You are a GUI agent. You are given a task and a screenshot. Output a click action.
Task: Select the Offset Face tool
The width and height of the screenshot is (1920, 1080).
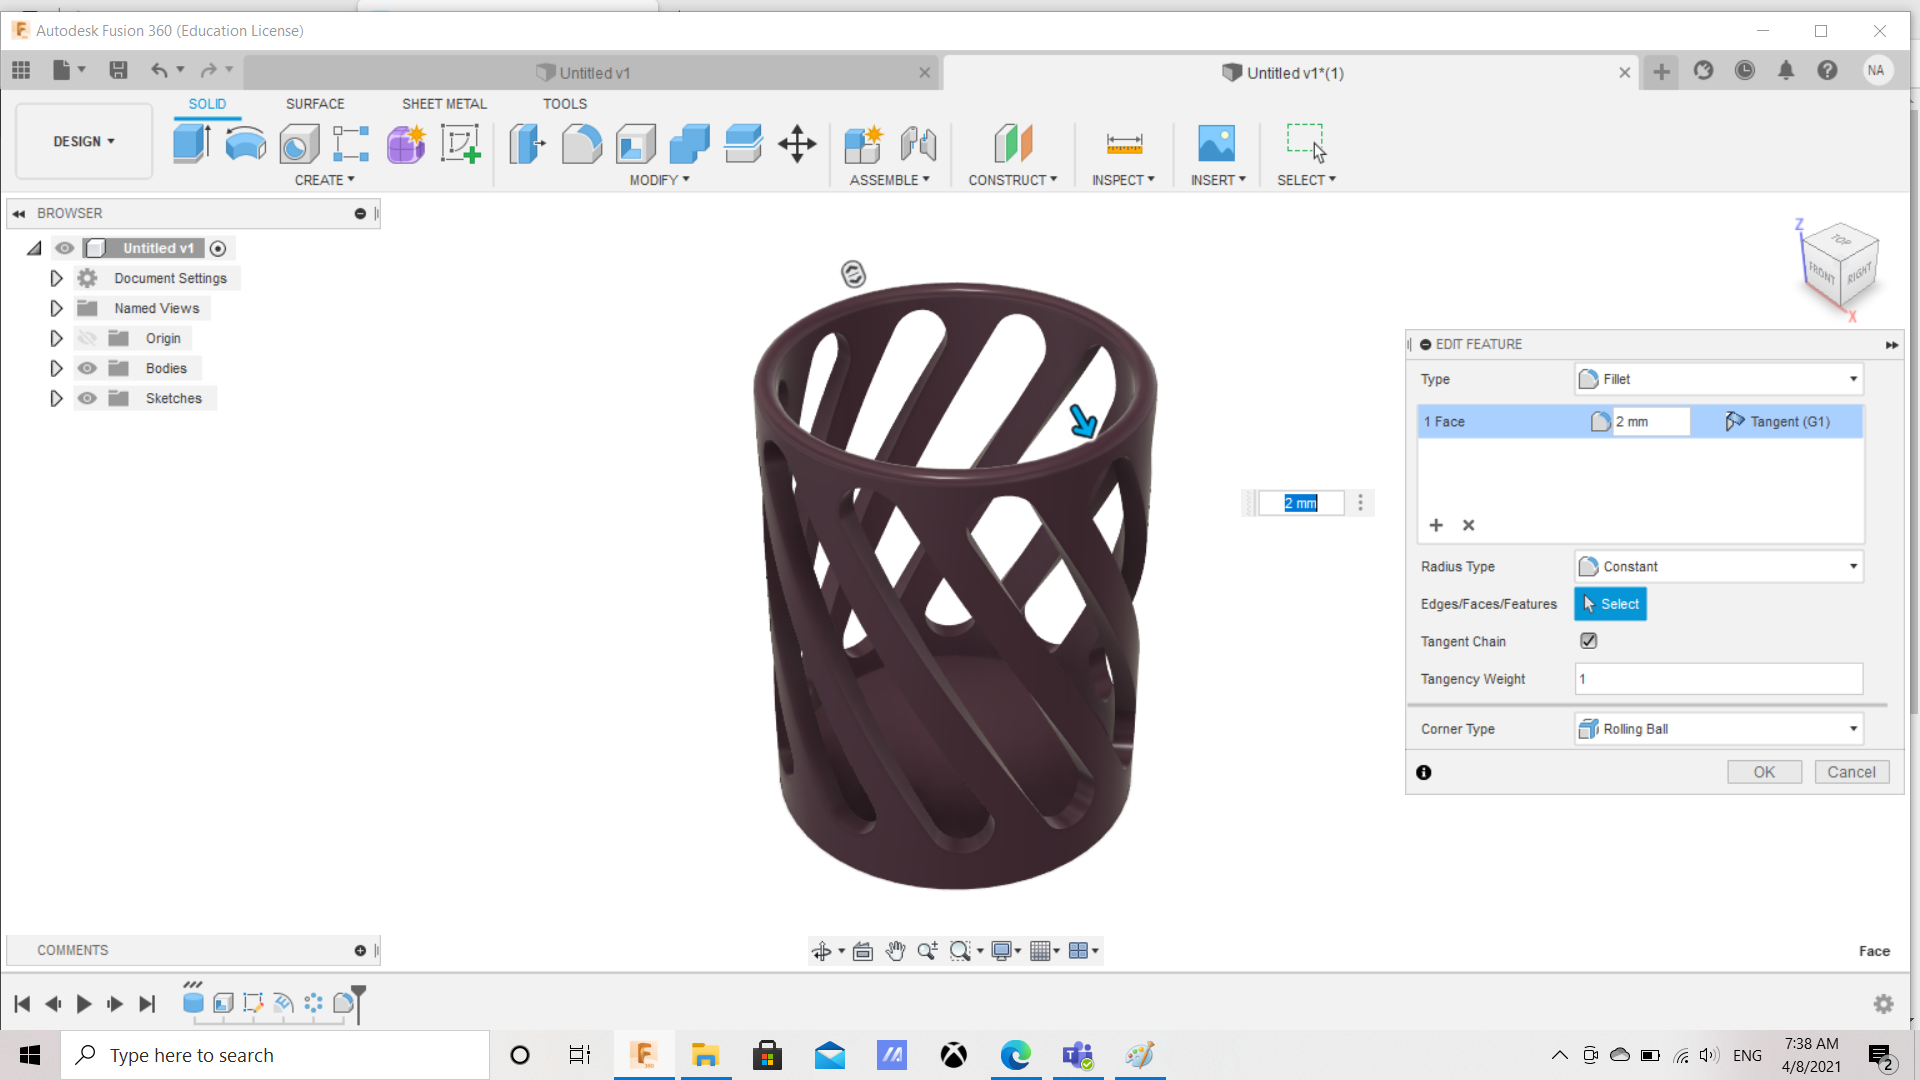pyautogui.click(x=743, y=144)
